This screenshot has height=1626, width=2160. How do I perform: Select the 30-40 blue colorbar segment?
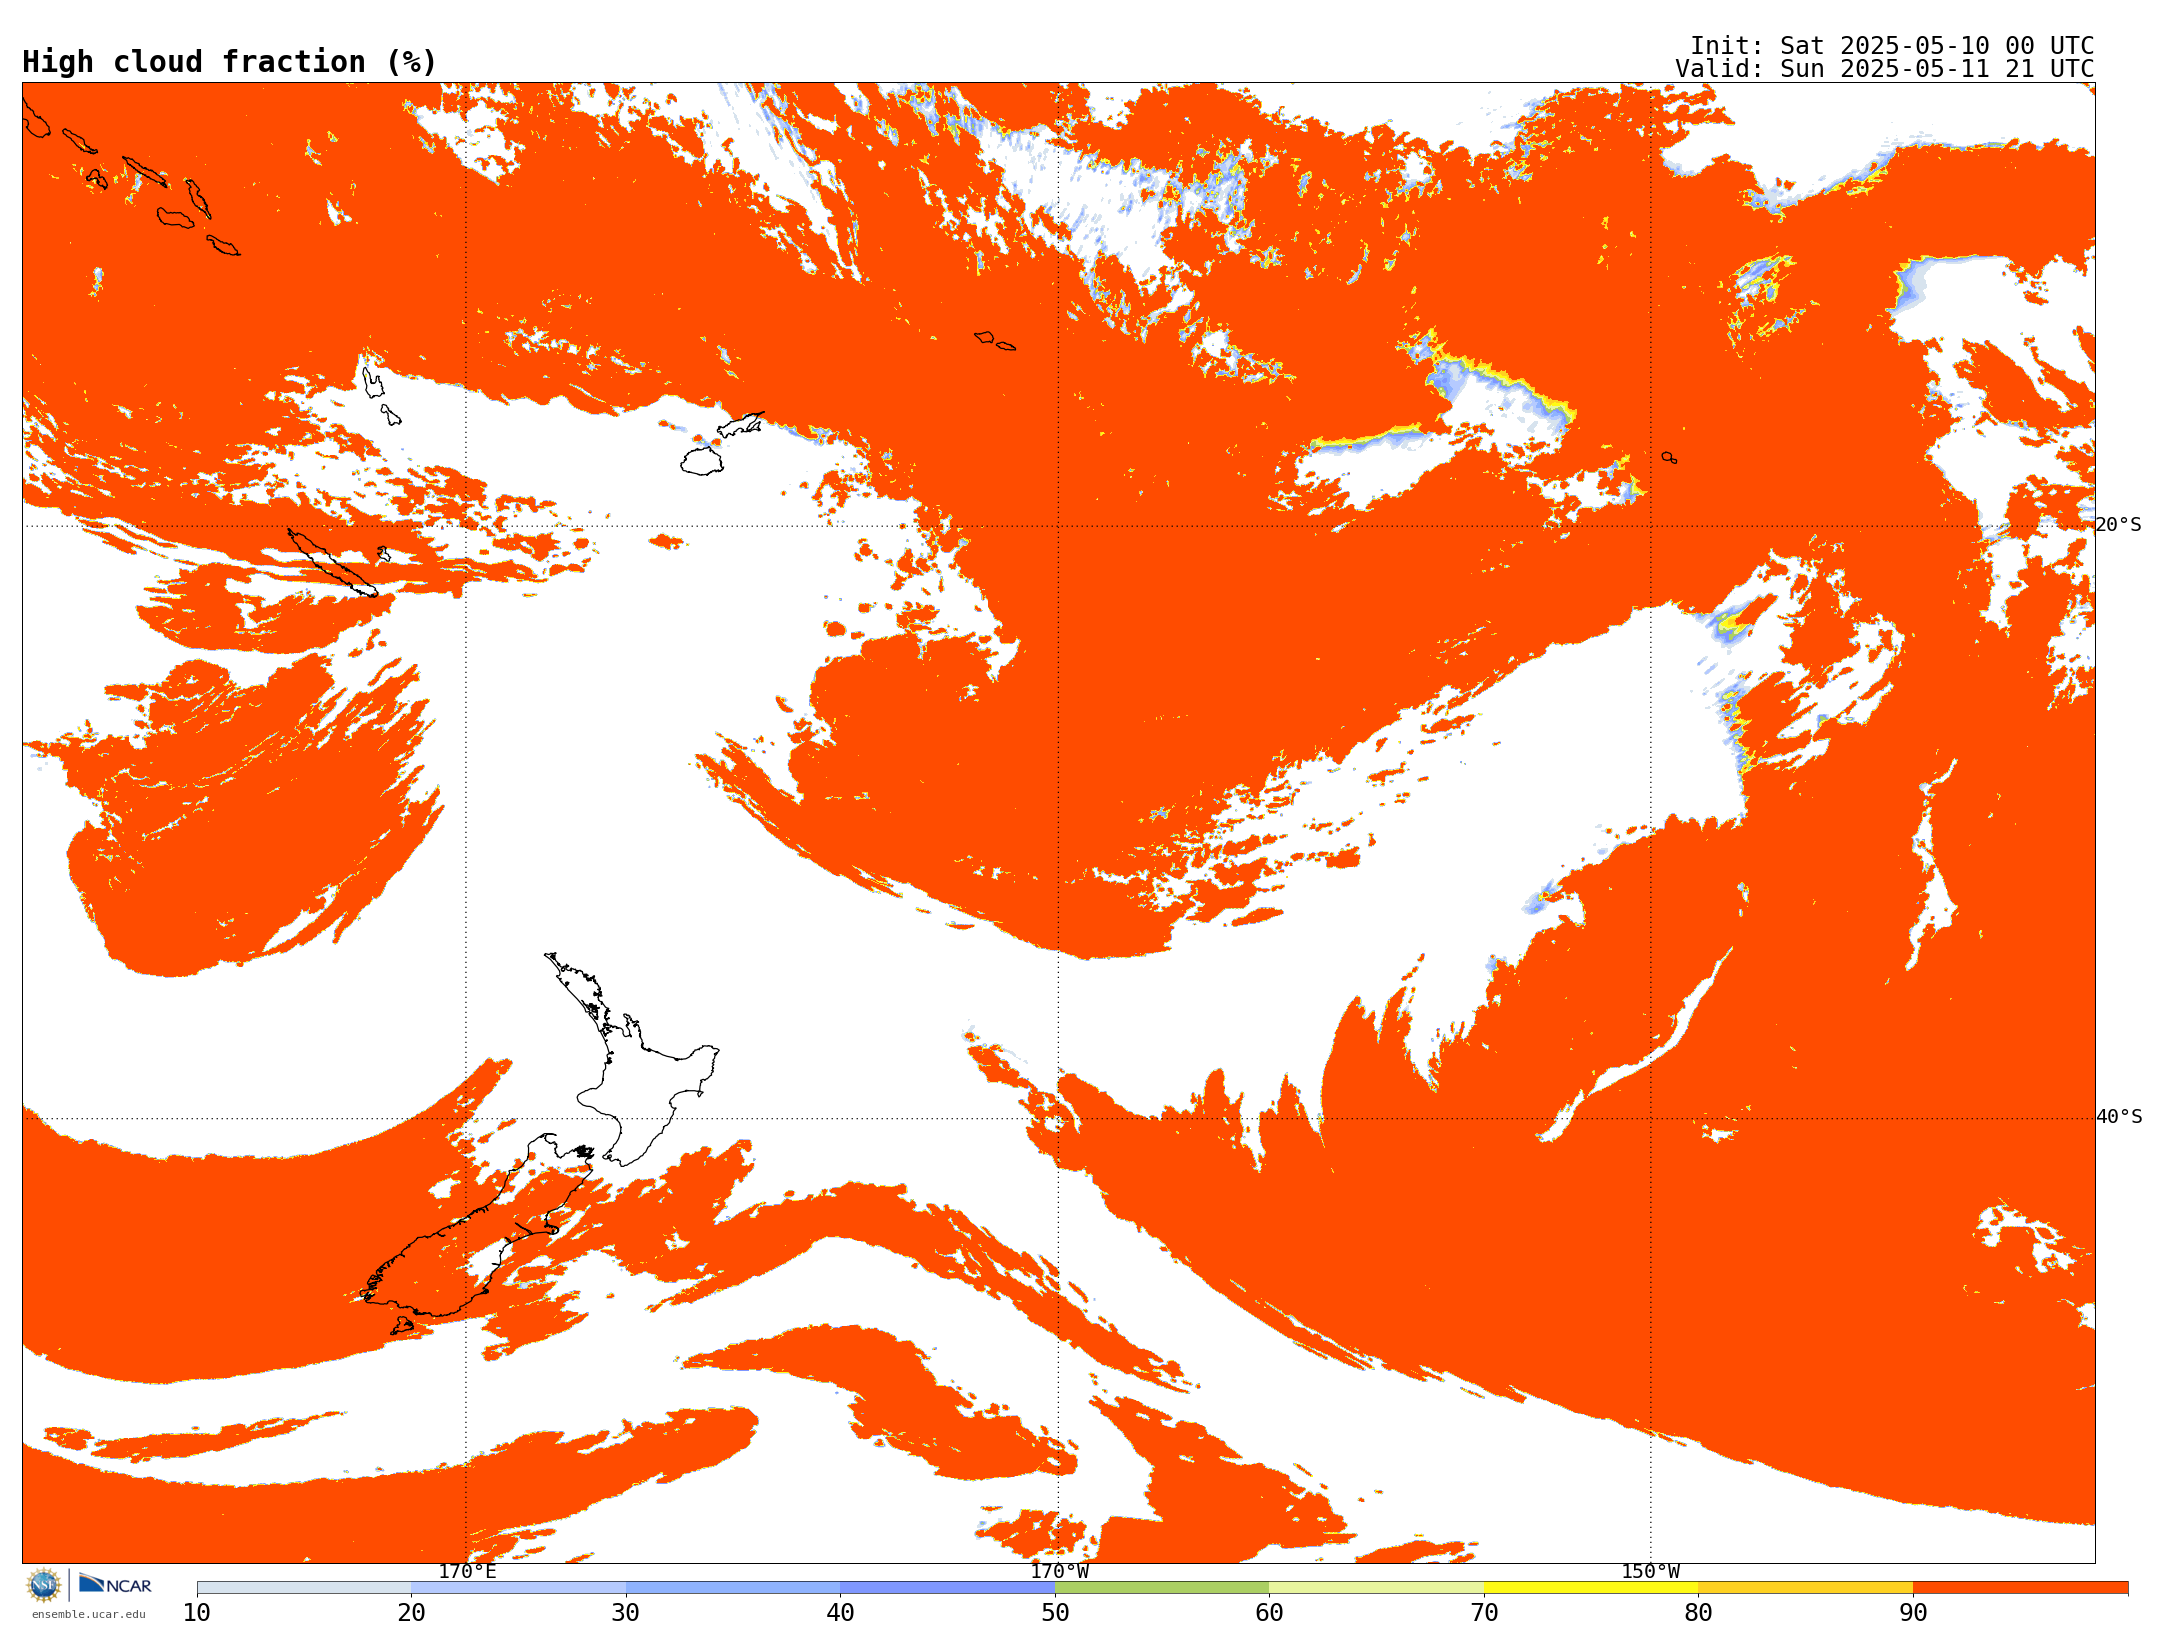pos(733,1587)
